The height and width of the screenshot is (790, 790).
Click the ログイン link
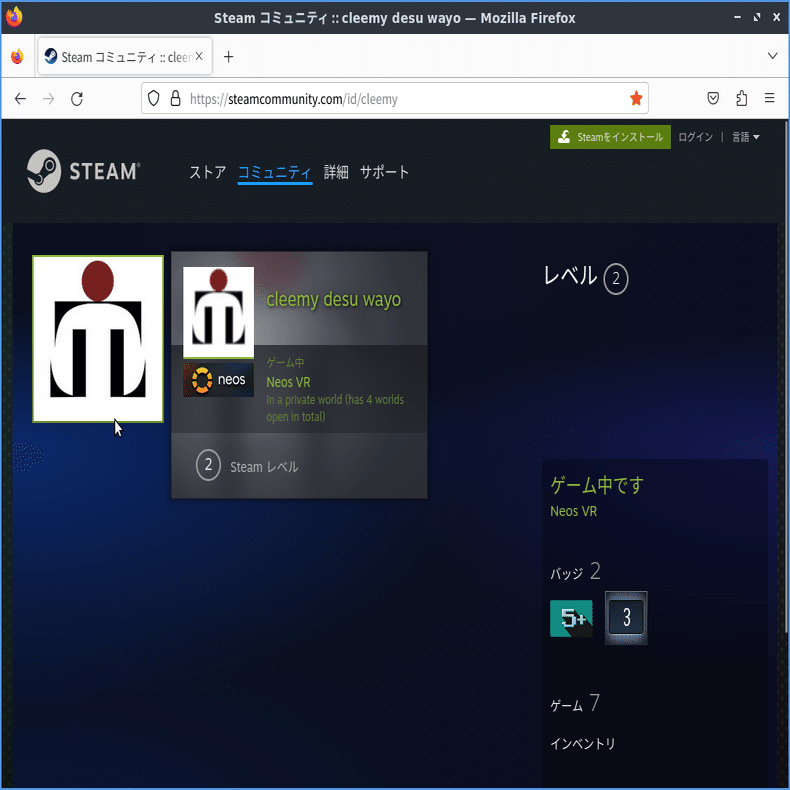tap(695, 137)
